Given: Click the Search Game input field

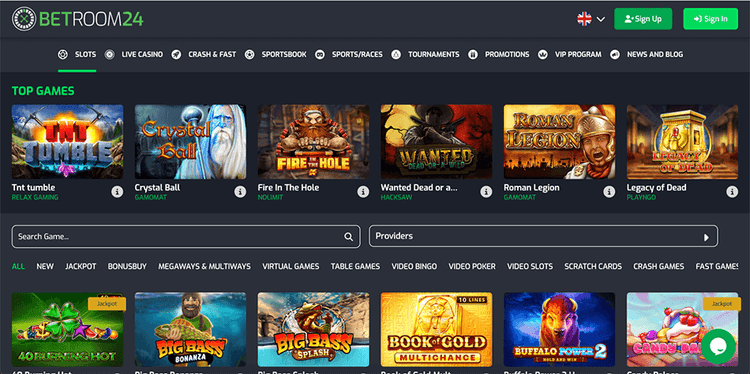Looking at the screenshot, I should pos(186,236).
